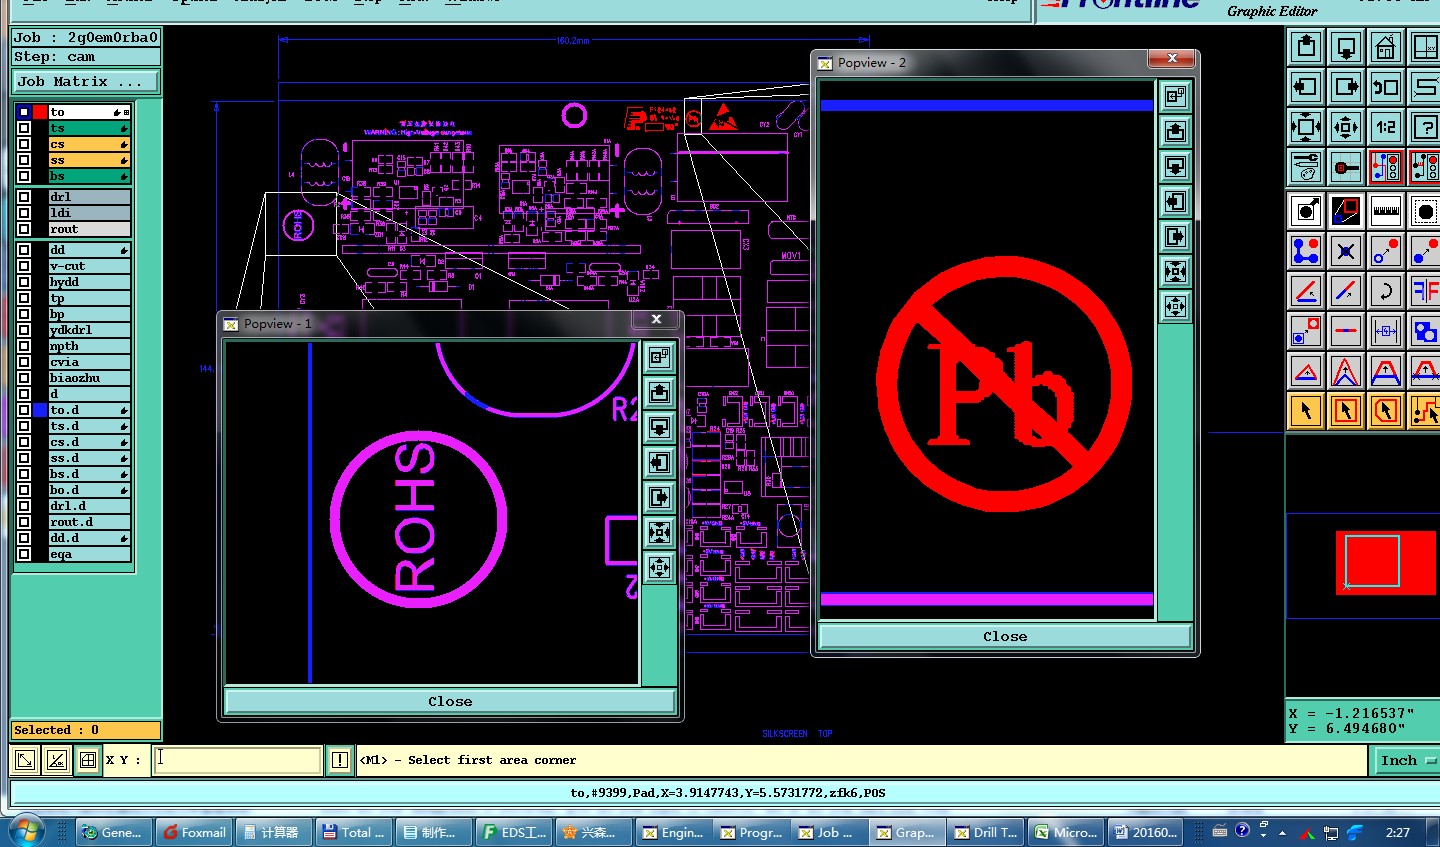
Task: Click the ruler measurement icon
Action: [1385, 211]
